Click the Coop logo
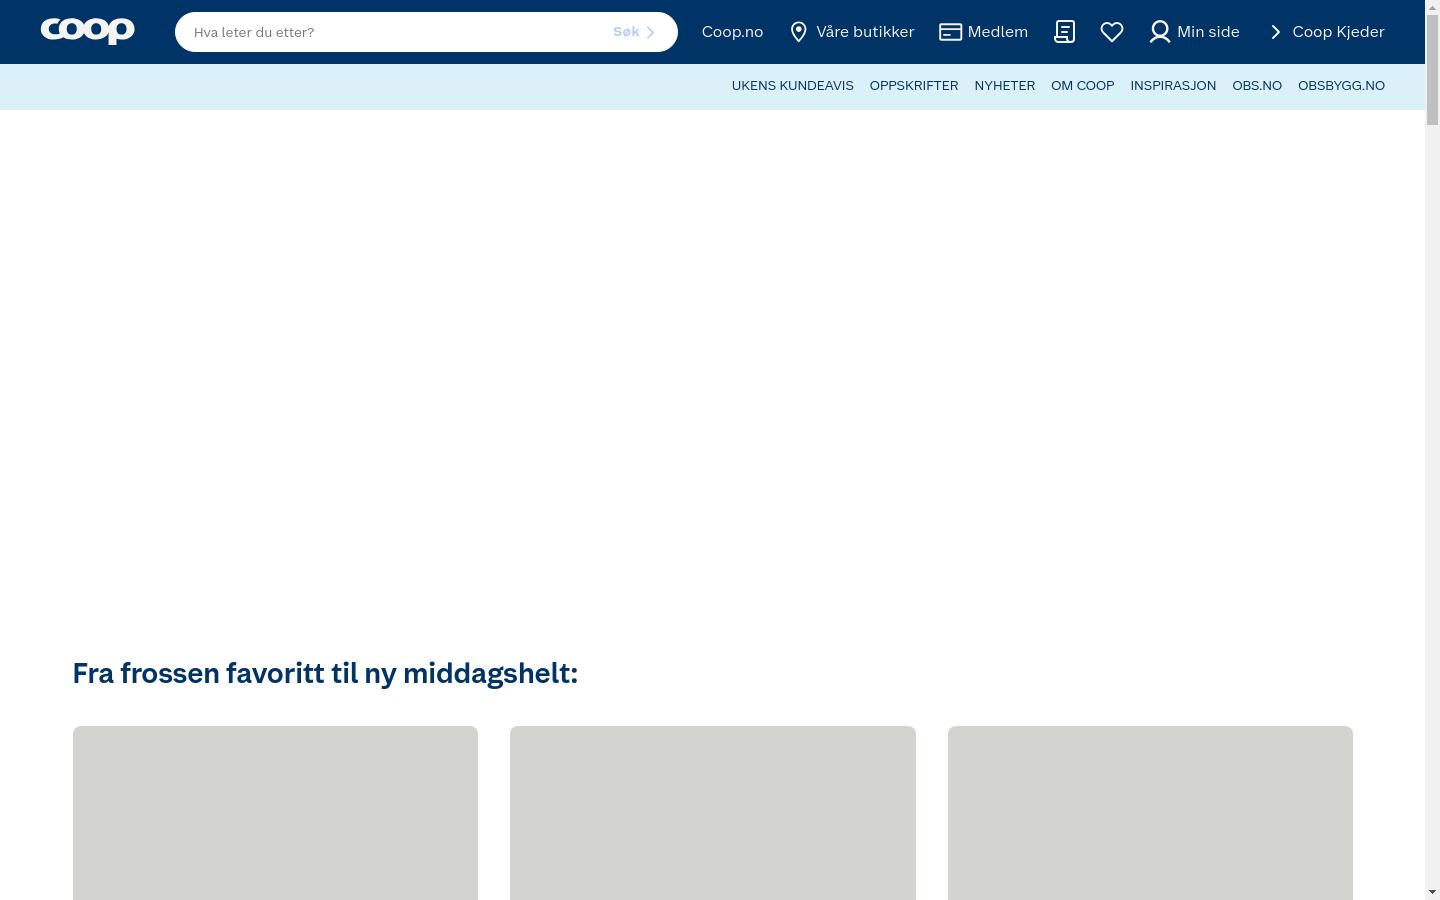Viewport: 1440px width, 900px height. tap(87, 31)
